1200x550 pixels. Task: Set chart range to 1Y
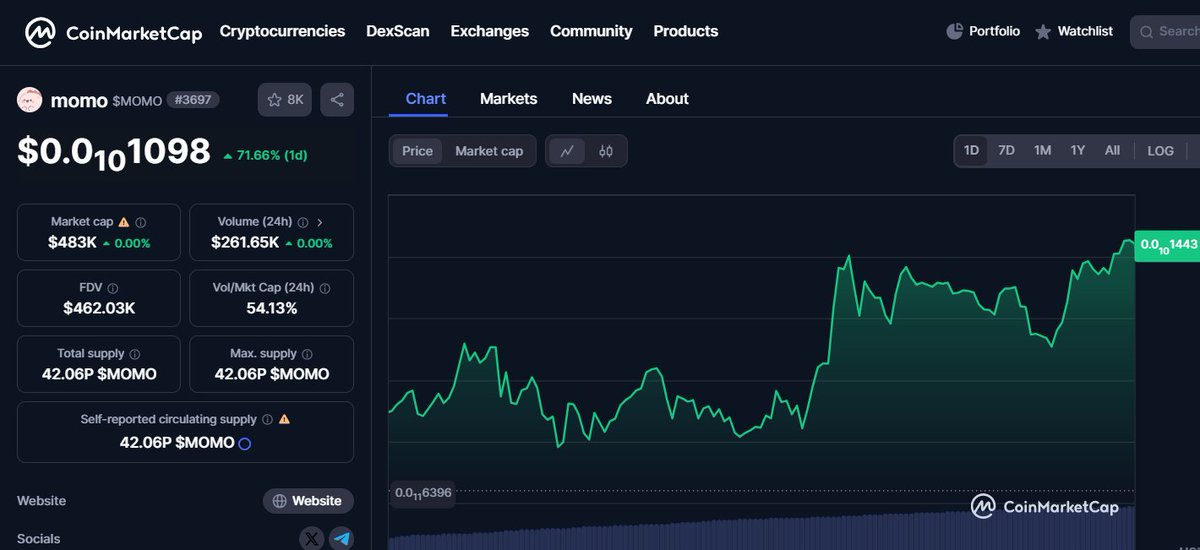pos(1077,150)
